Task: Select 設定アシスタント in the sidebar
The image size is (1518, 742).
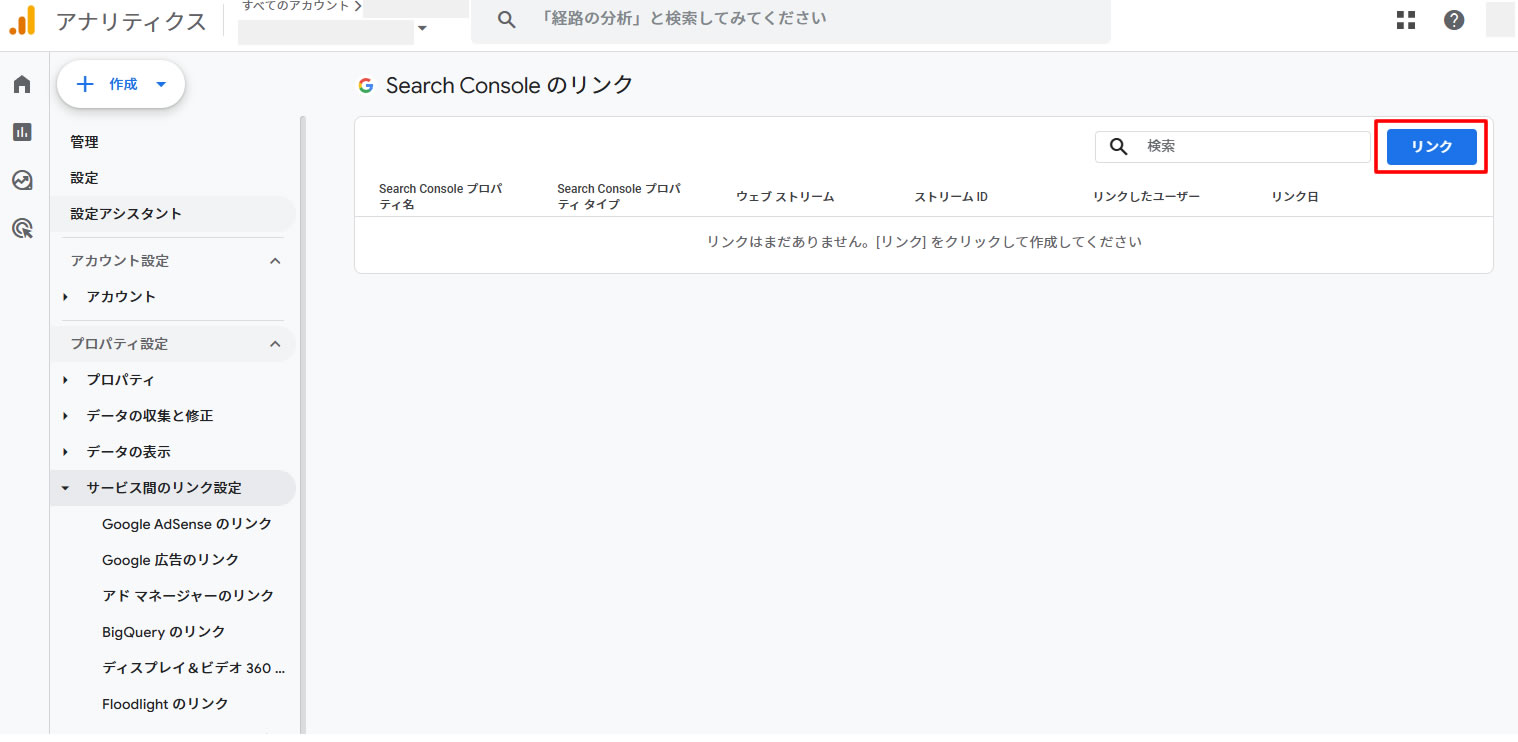Action: pyautogui.click(x=126, y=214)
